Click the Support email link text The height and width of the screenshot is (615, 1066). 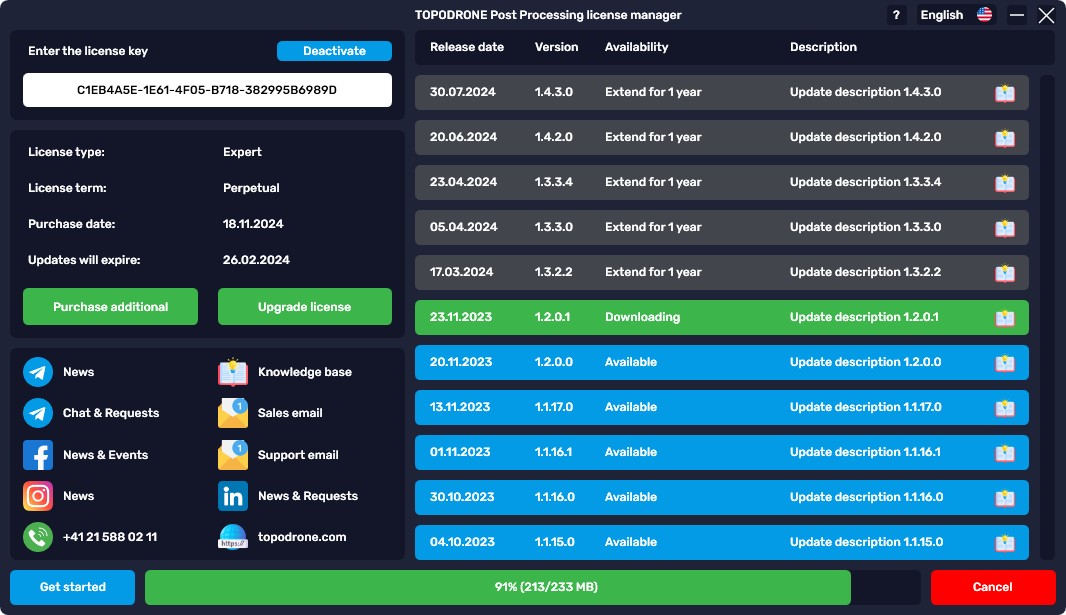pyautogui.click(x=298, y=455)
